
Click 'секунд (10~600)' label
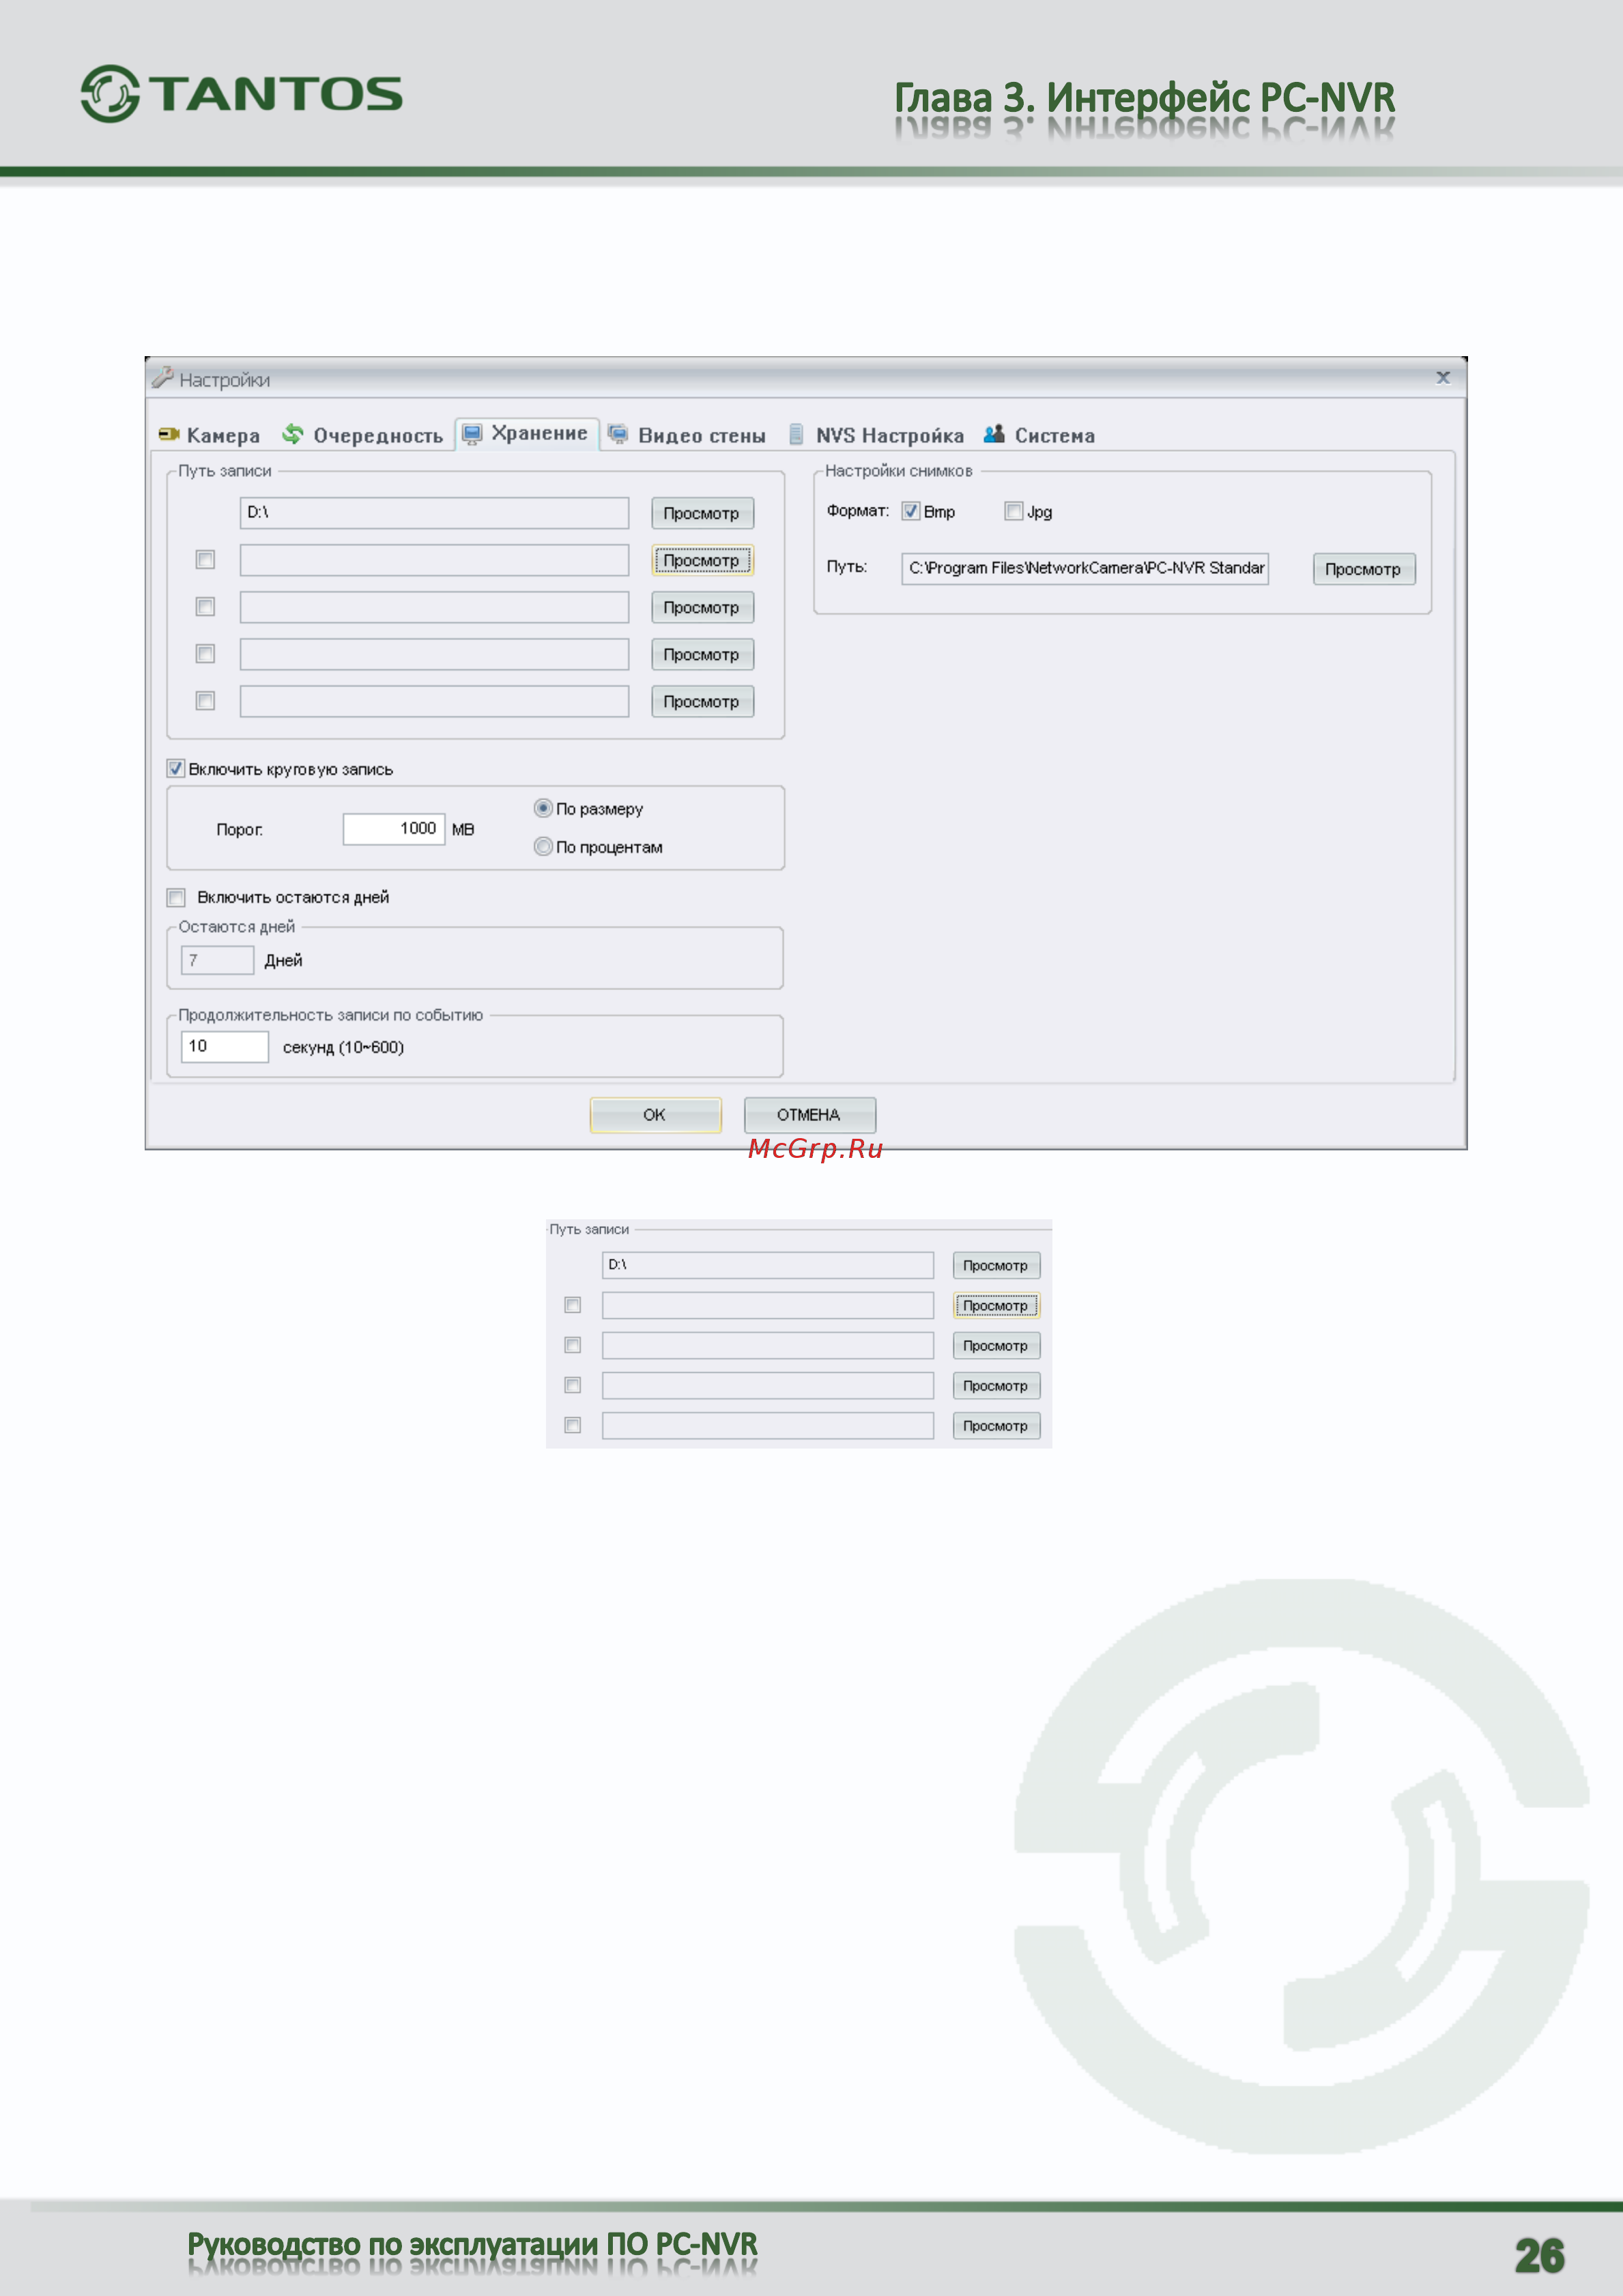coord(343,1047)
